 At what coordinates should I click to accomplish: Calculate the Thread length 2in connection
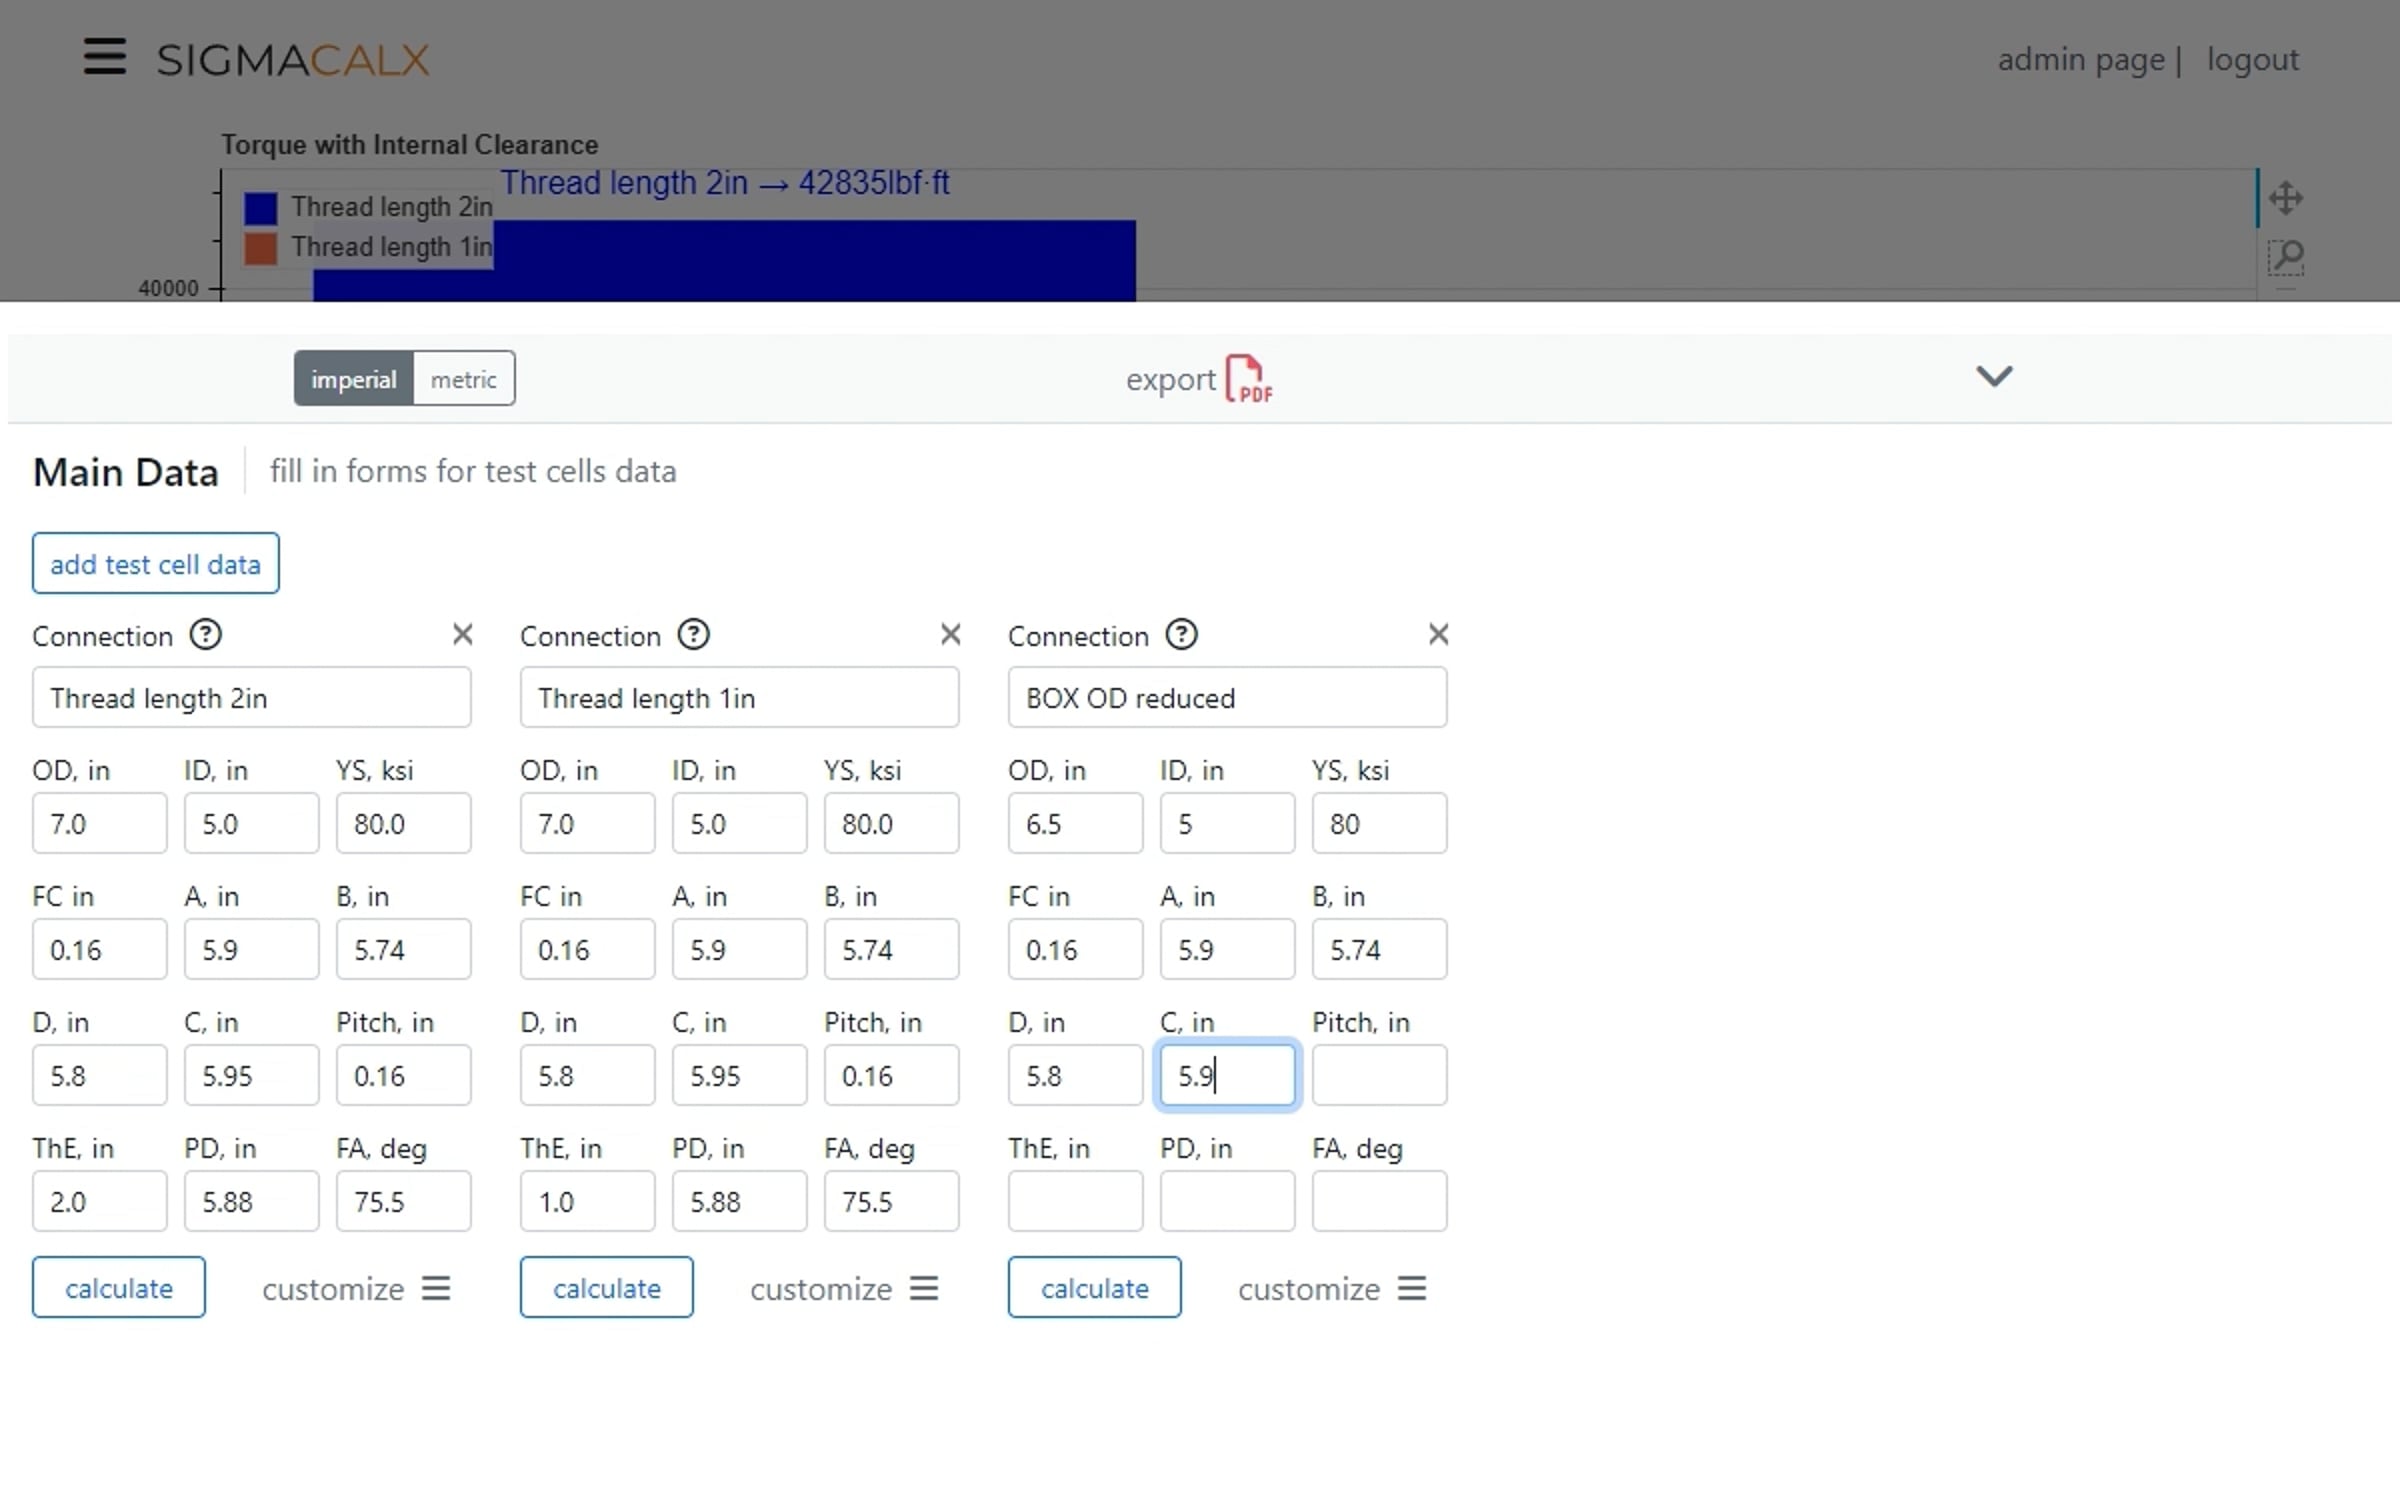(119, 1287)
